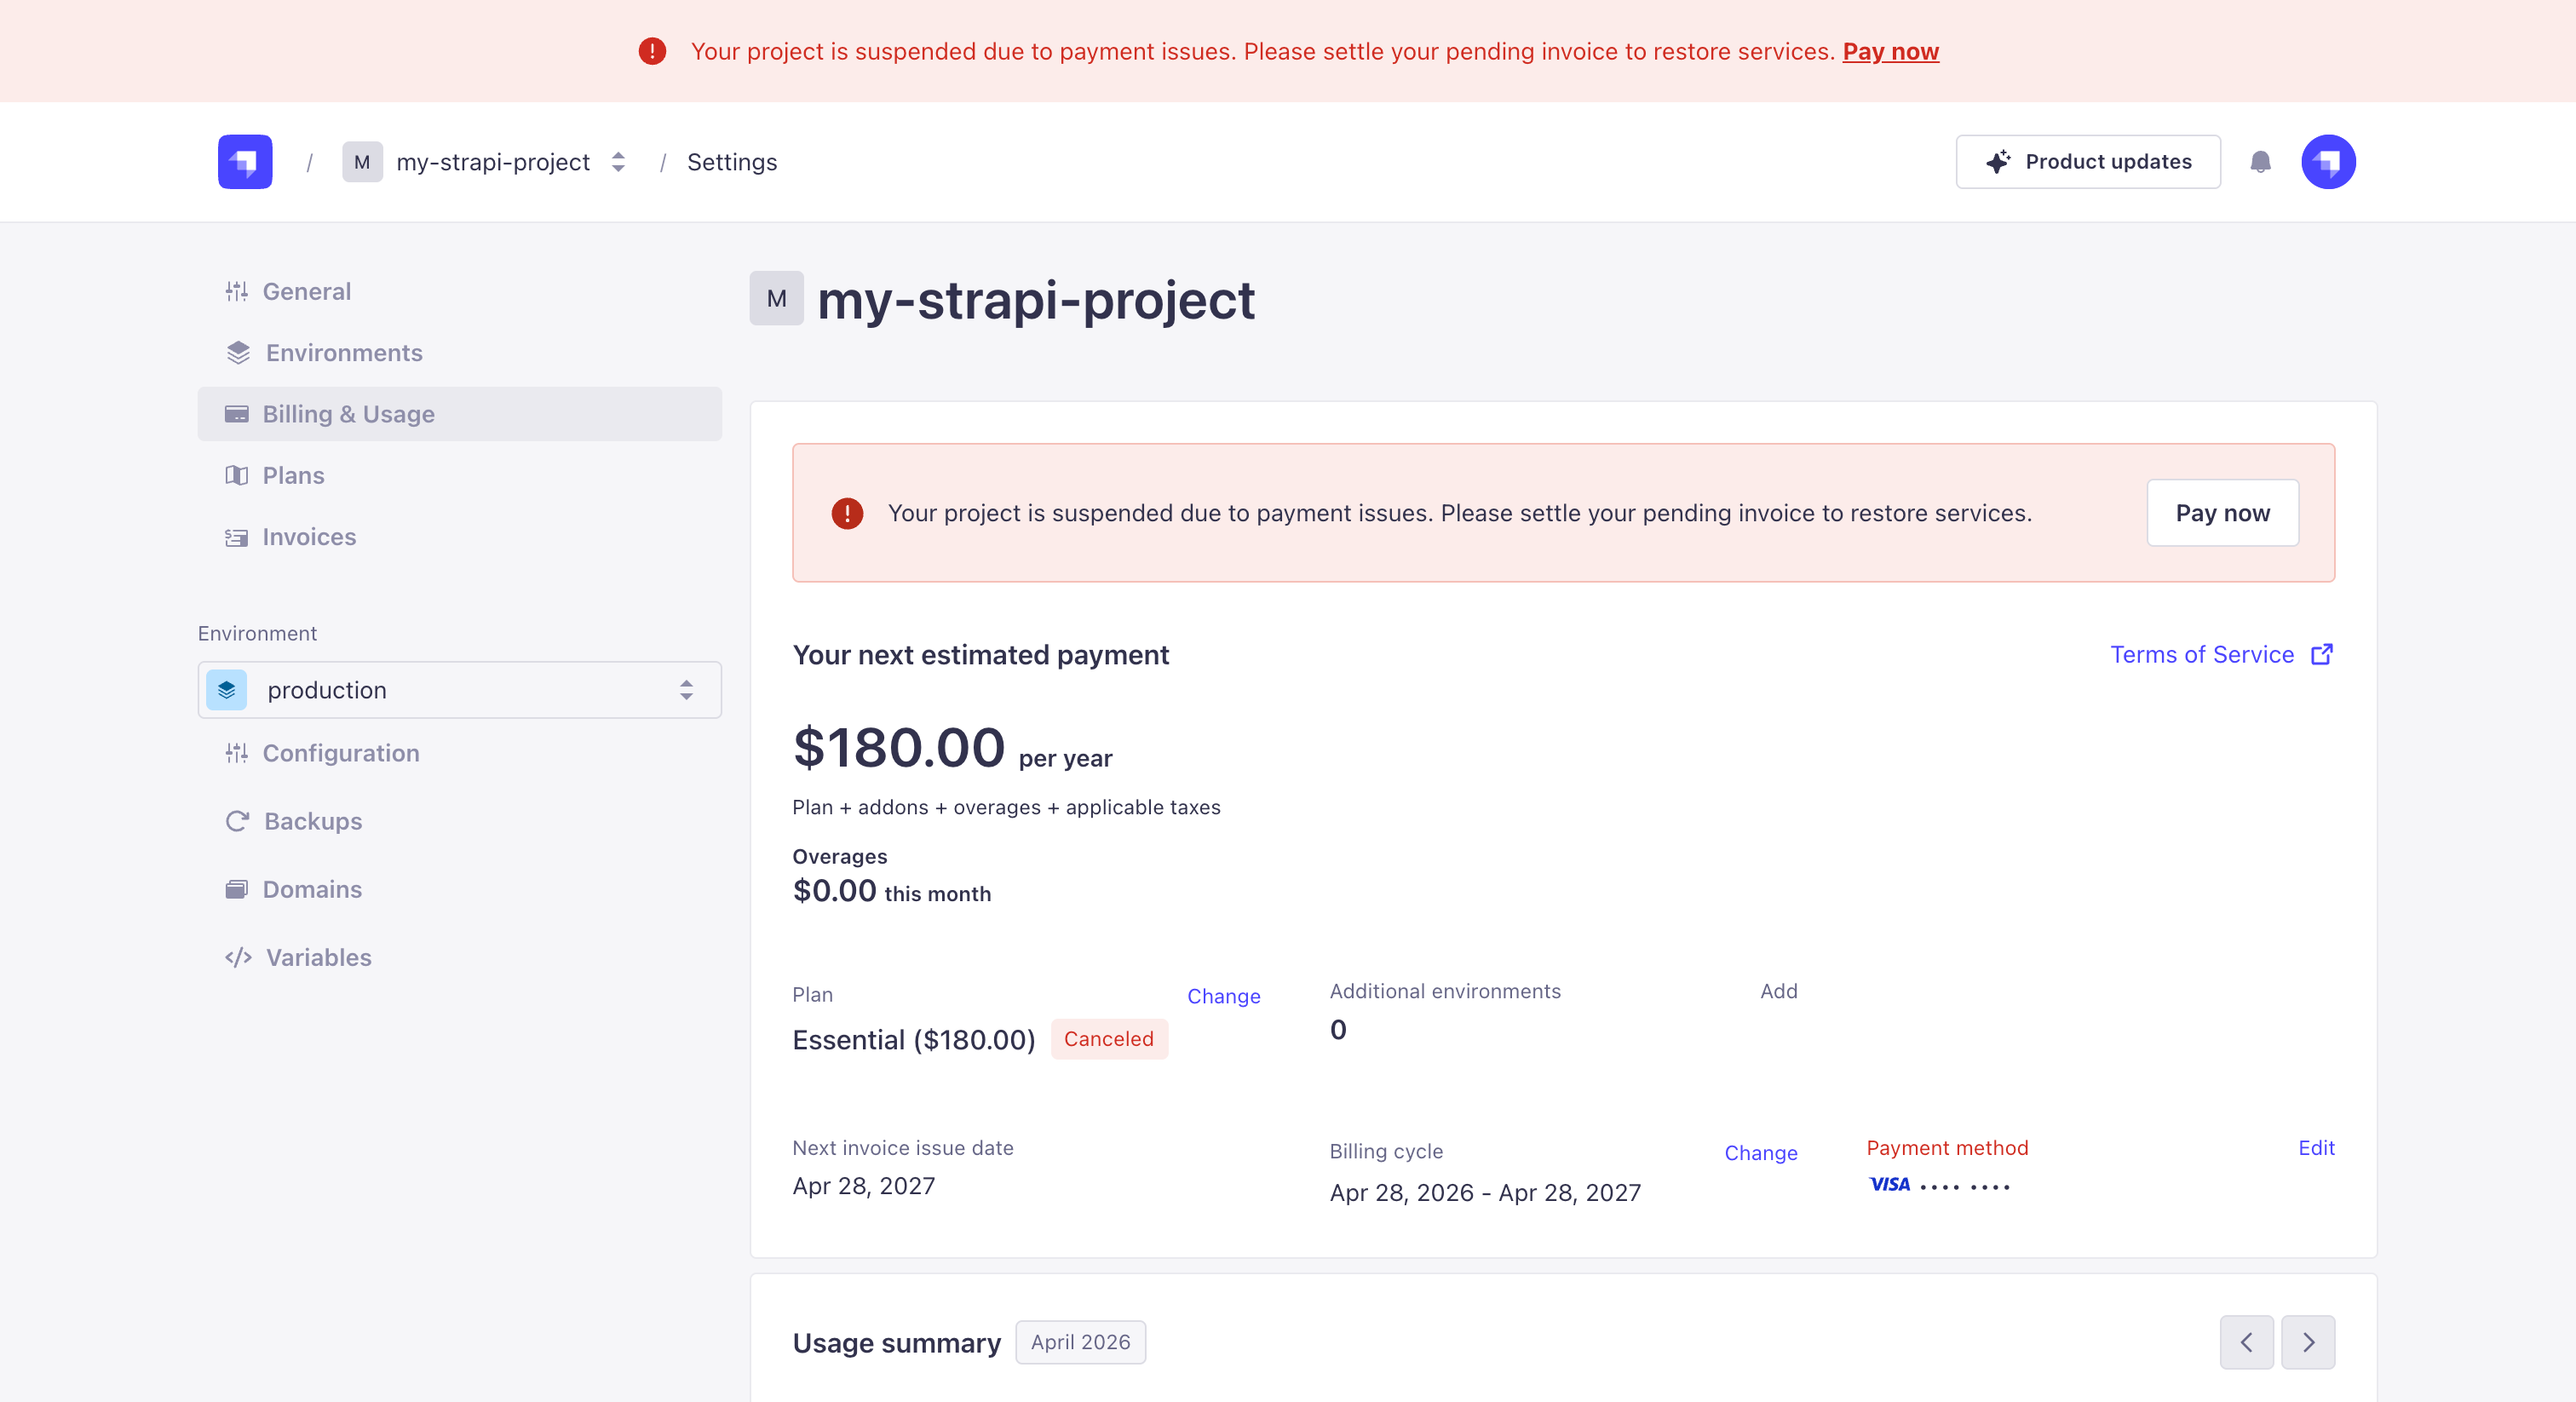The height and width of the screenshot is (1402, 2576).
Task: Click the Backups refresh icon in the sidebar
Action: (x=237, y=821)
